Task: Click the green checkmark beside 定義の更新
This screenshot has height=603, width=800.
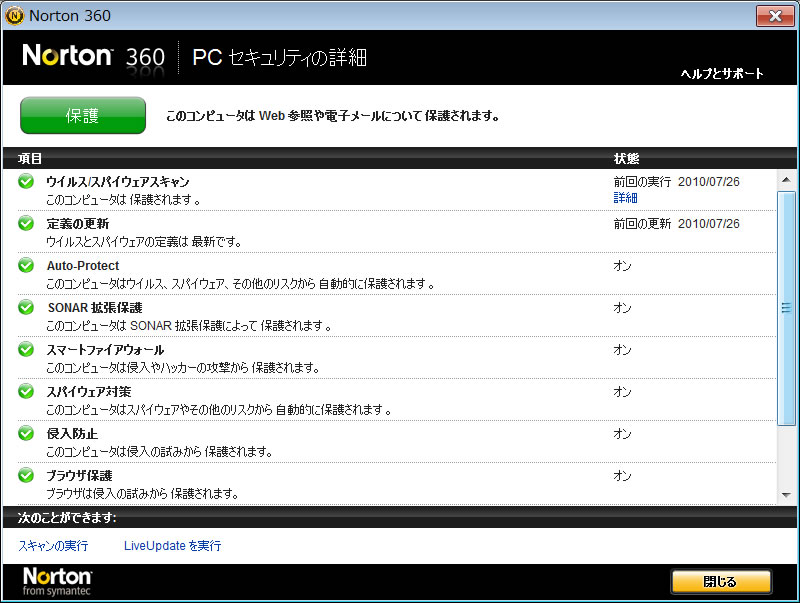Action: click(26, 223)
